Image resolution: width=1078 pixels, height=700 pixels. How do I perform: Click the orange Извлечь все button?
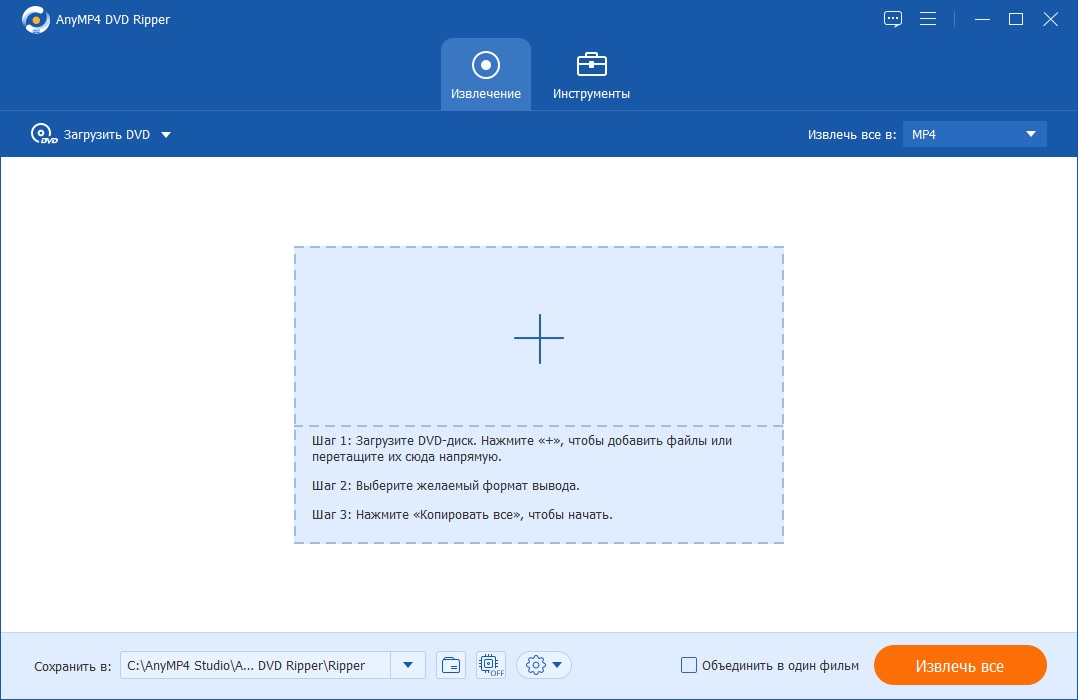(959, 664)
